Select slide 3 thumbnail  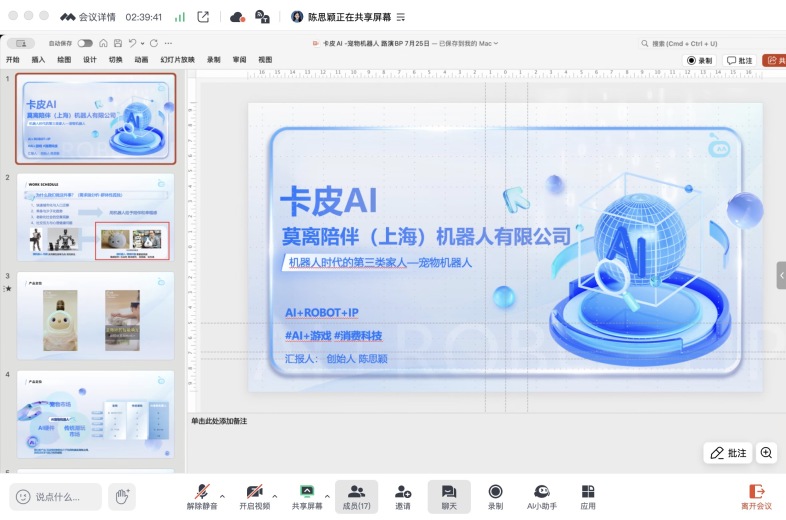(95, 316)
